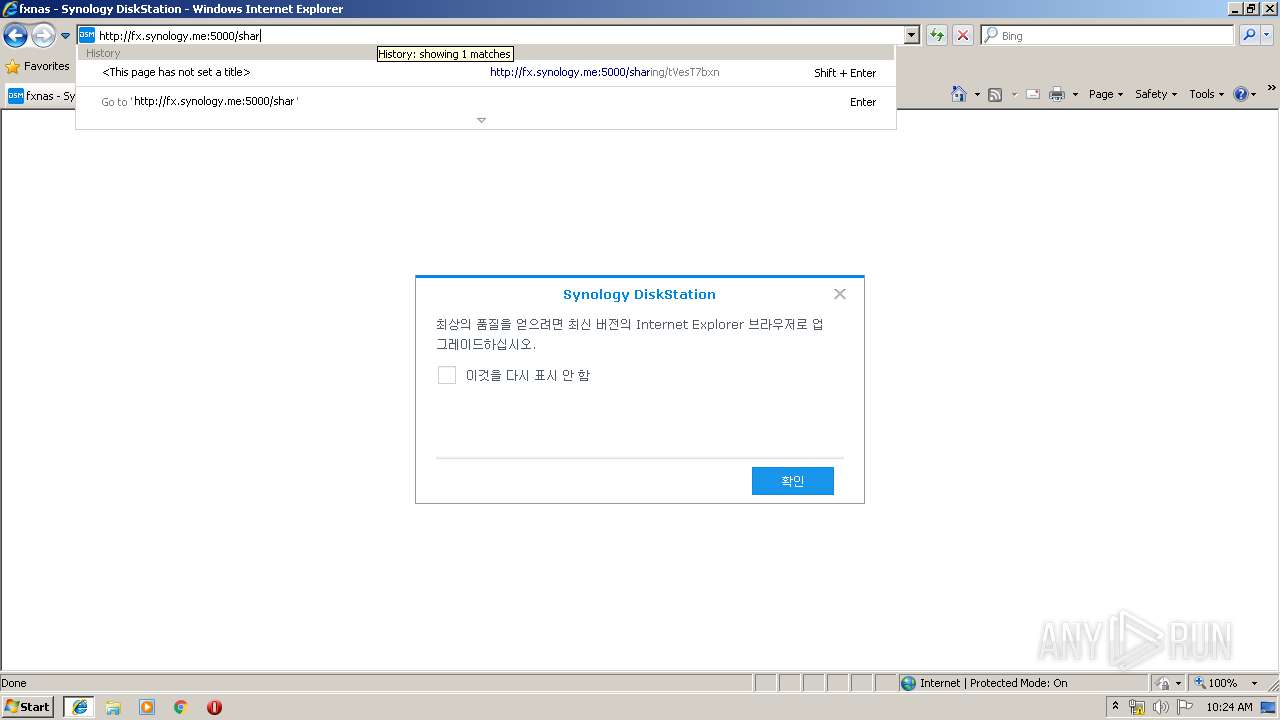Open the Safety menu

[x=1156, y=94]
